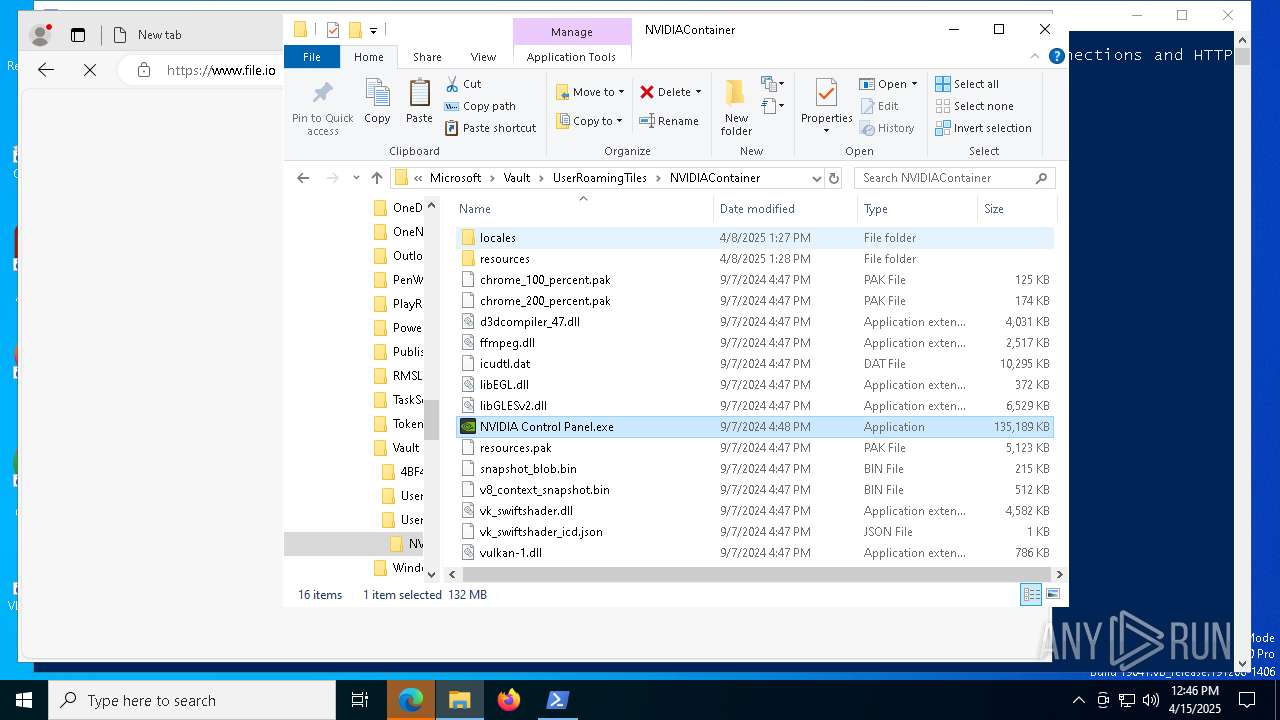The image size is (1280, 720).
Task: Sort by the Size column header
Action: [x=1016, y=209]
